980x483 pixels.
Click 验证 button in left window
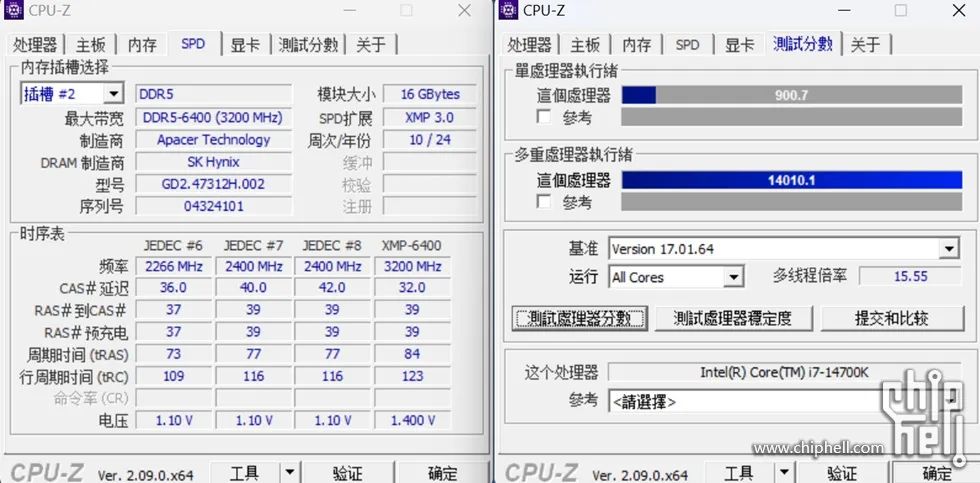click(x=348, y=473)
